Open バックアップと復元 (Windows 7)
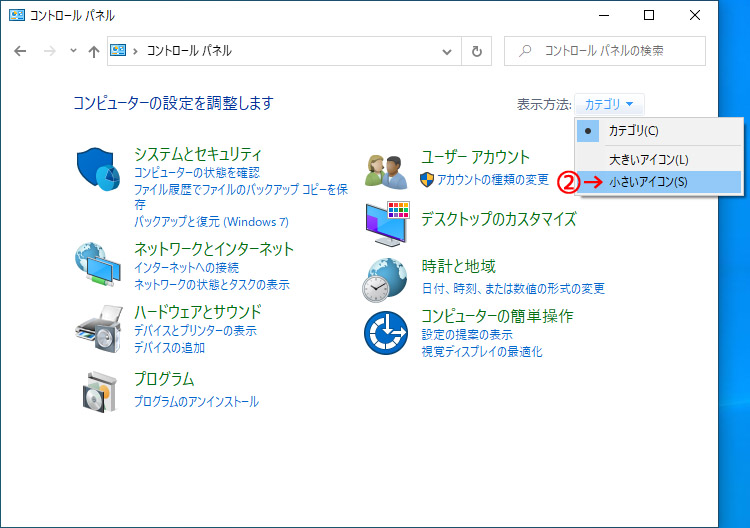750x528 pixels. pos(211,221)
